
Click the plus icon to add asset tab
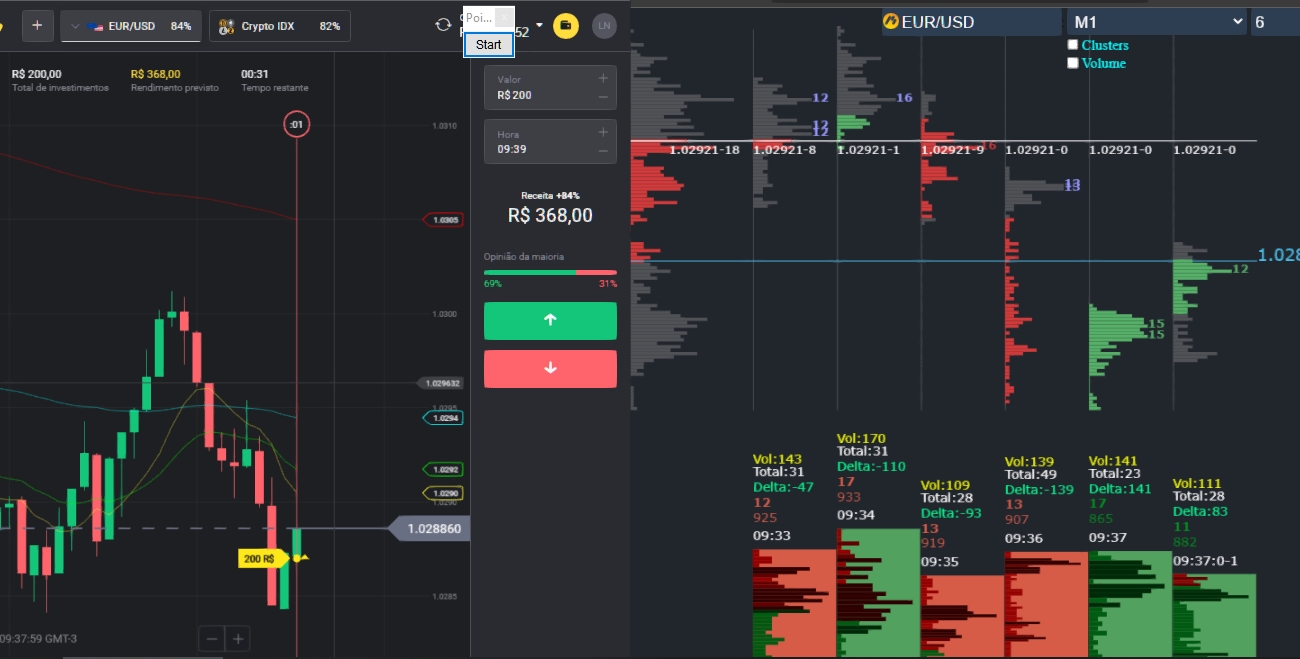(37, 26)
